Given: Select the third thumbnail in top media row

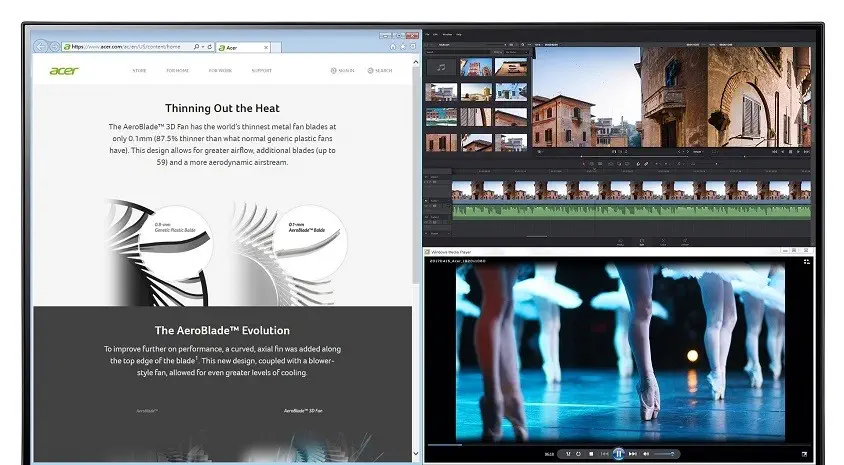Looking at the screenshot, I should pos(511,67).
